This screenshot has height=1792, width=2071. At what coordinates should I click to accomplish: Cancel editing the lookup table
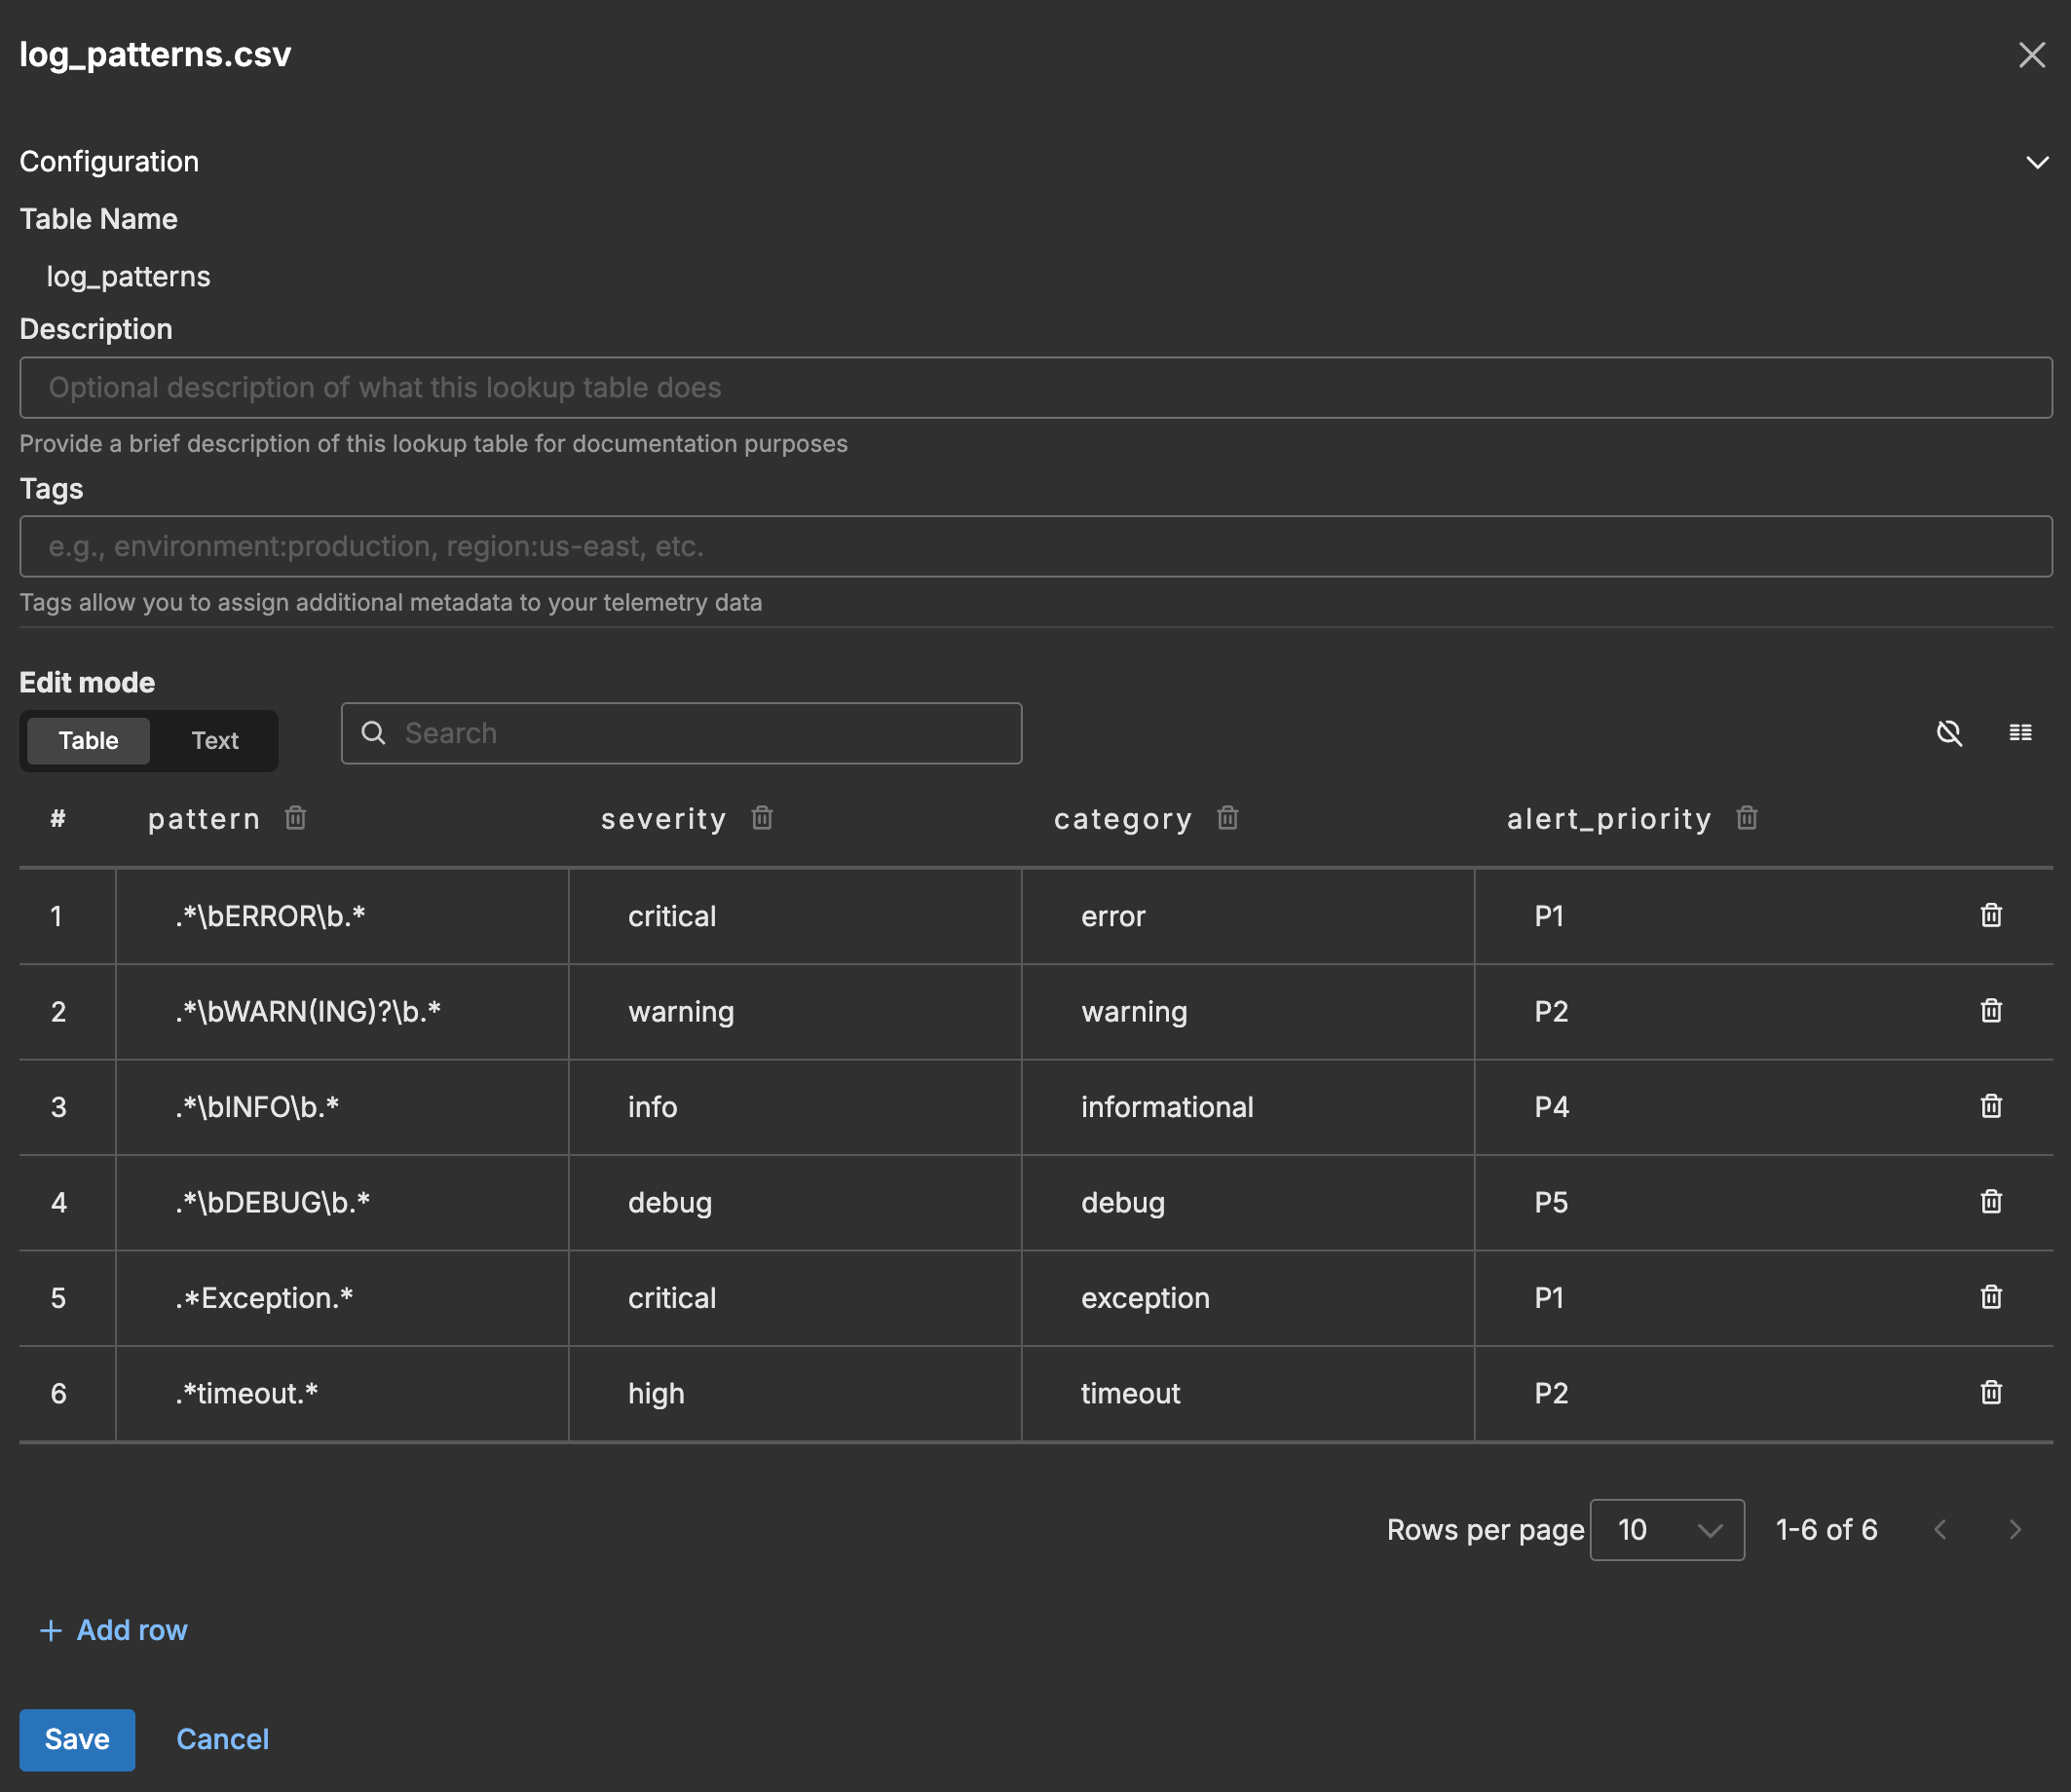(222, 1739)
